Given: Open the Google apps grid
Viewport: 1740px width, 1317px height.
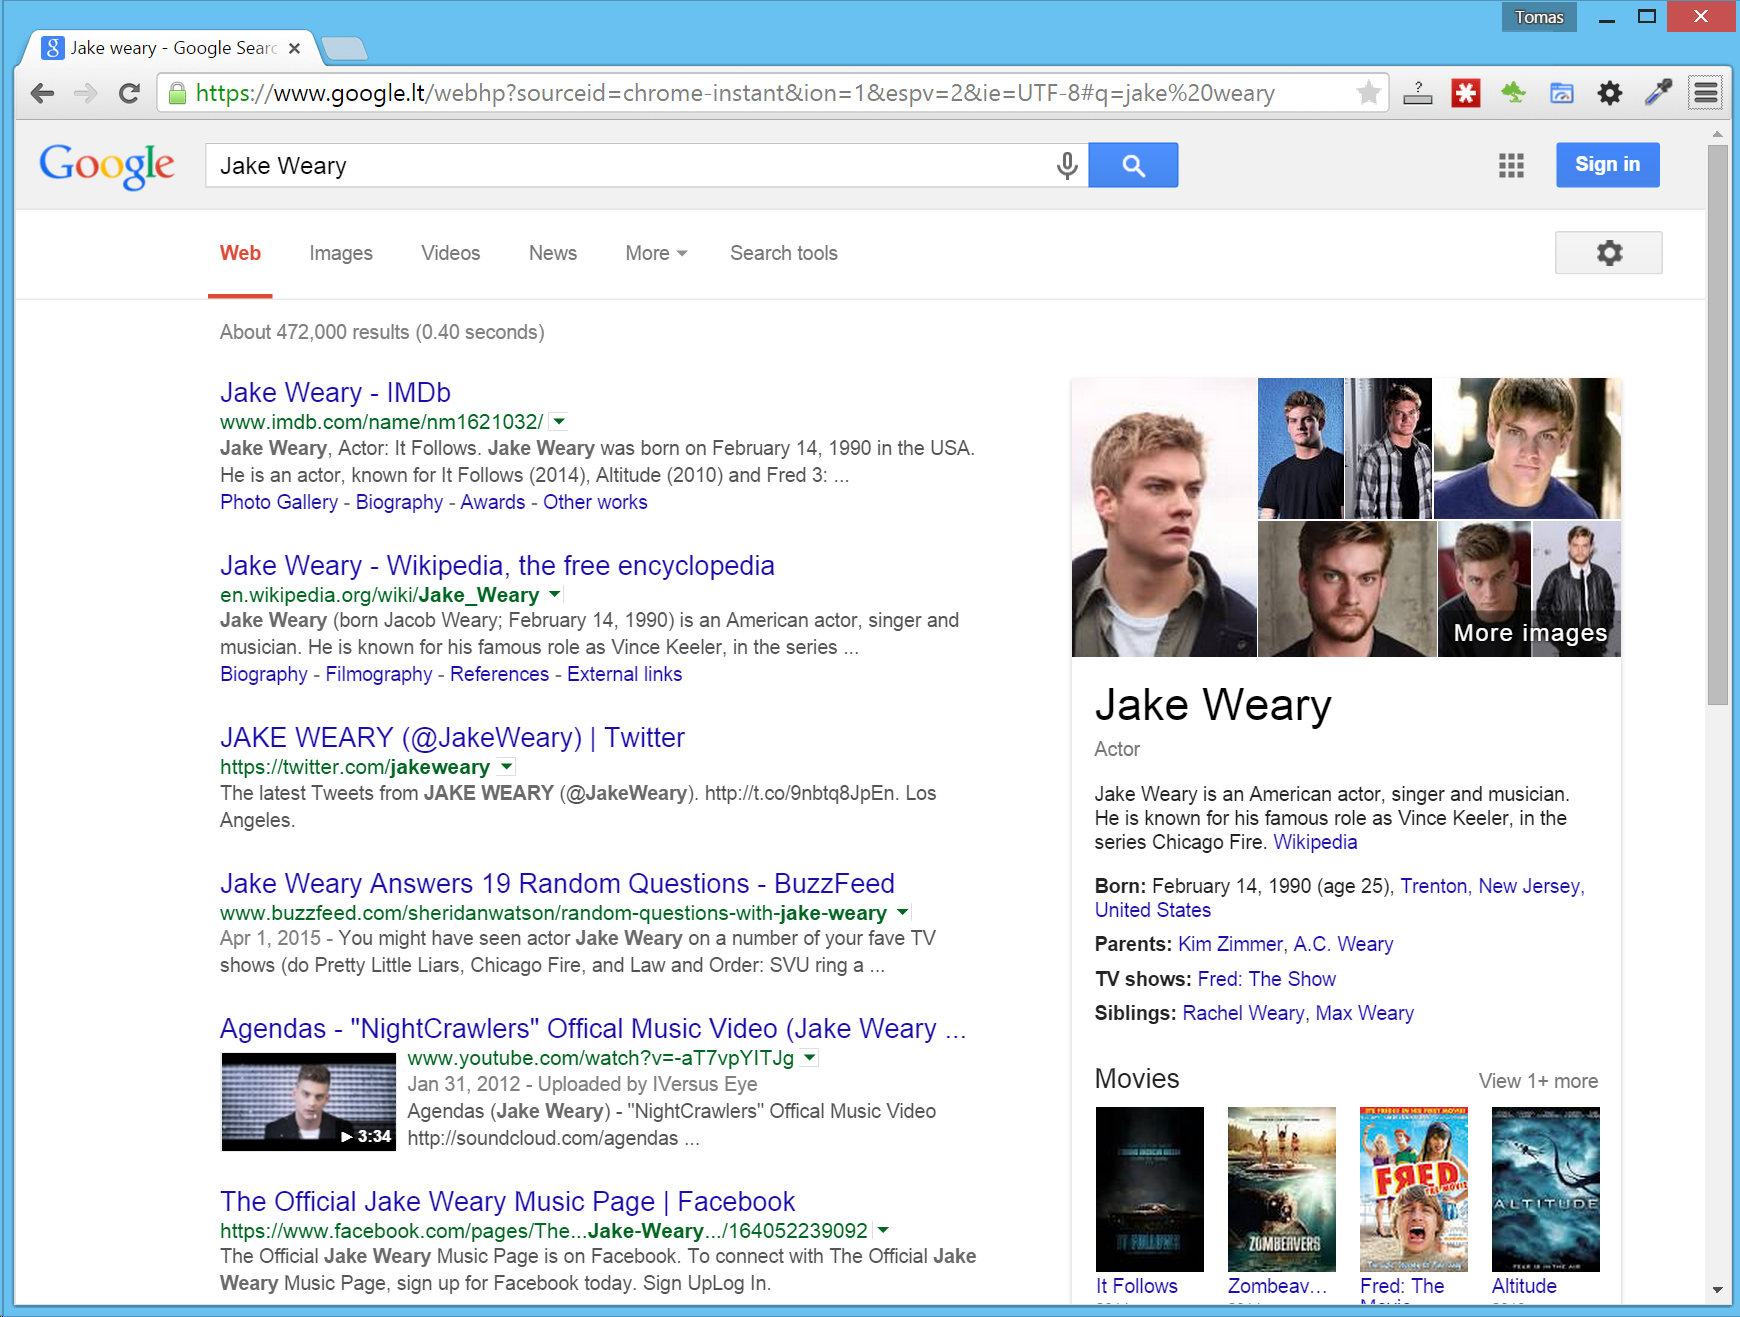Looking at the screenshot, I should click(1511, 165).
